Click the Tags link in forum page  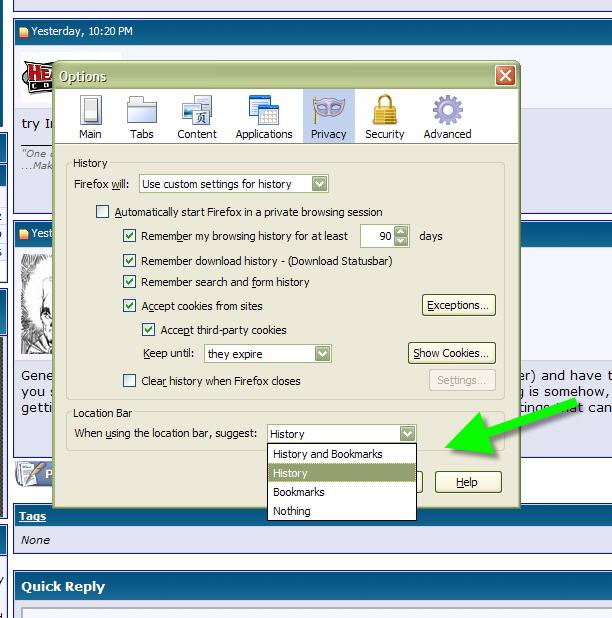[33, 516]
